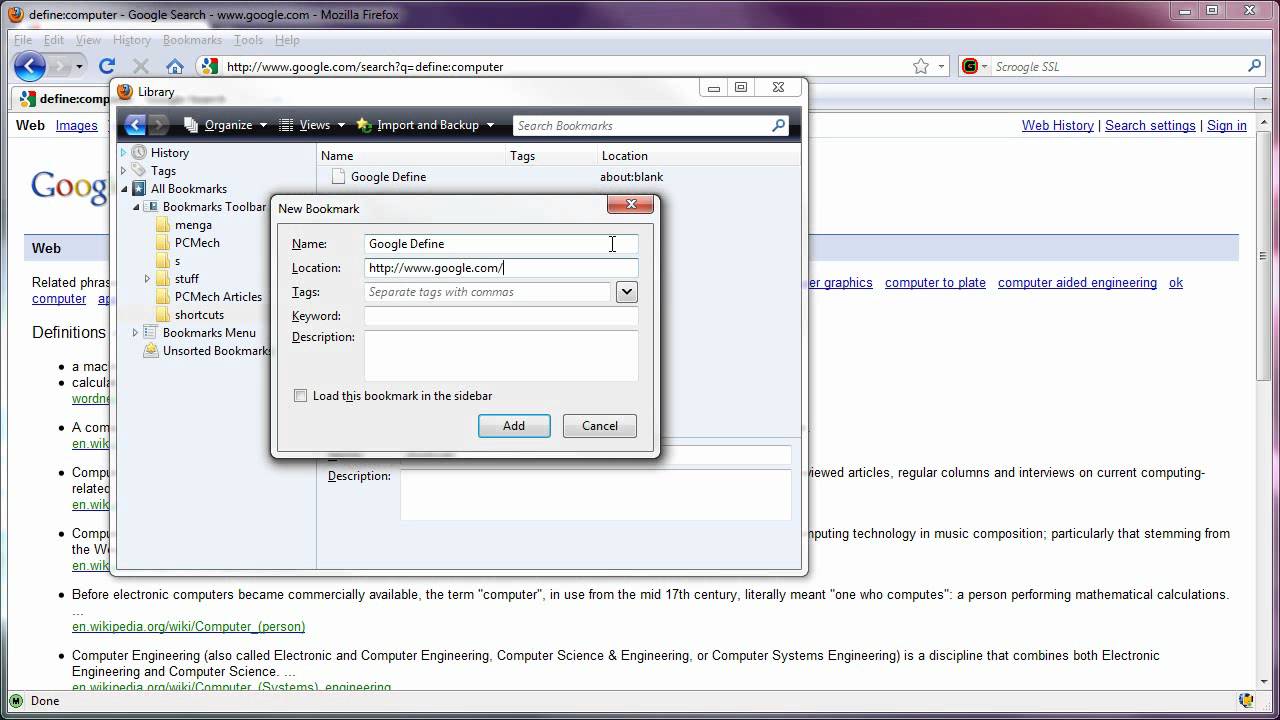This screenshot has width=1280, height=720.
Task: Open the File menu
Action: tap(23, 40)
